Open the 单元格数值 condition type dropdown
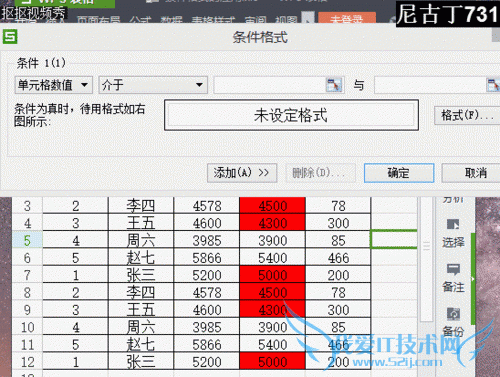The width and height of the screenshot is (500, 377). [54, 85]
